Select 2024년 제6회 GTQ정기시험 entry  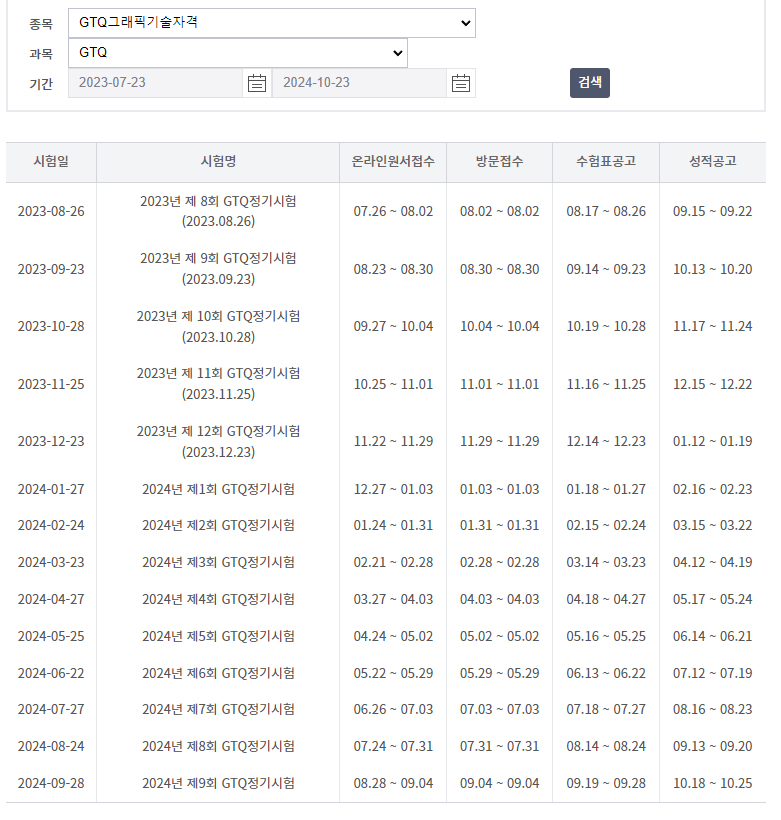point(218,674)
